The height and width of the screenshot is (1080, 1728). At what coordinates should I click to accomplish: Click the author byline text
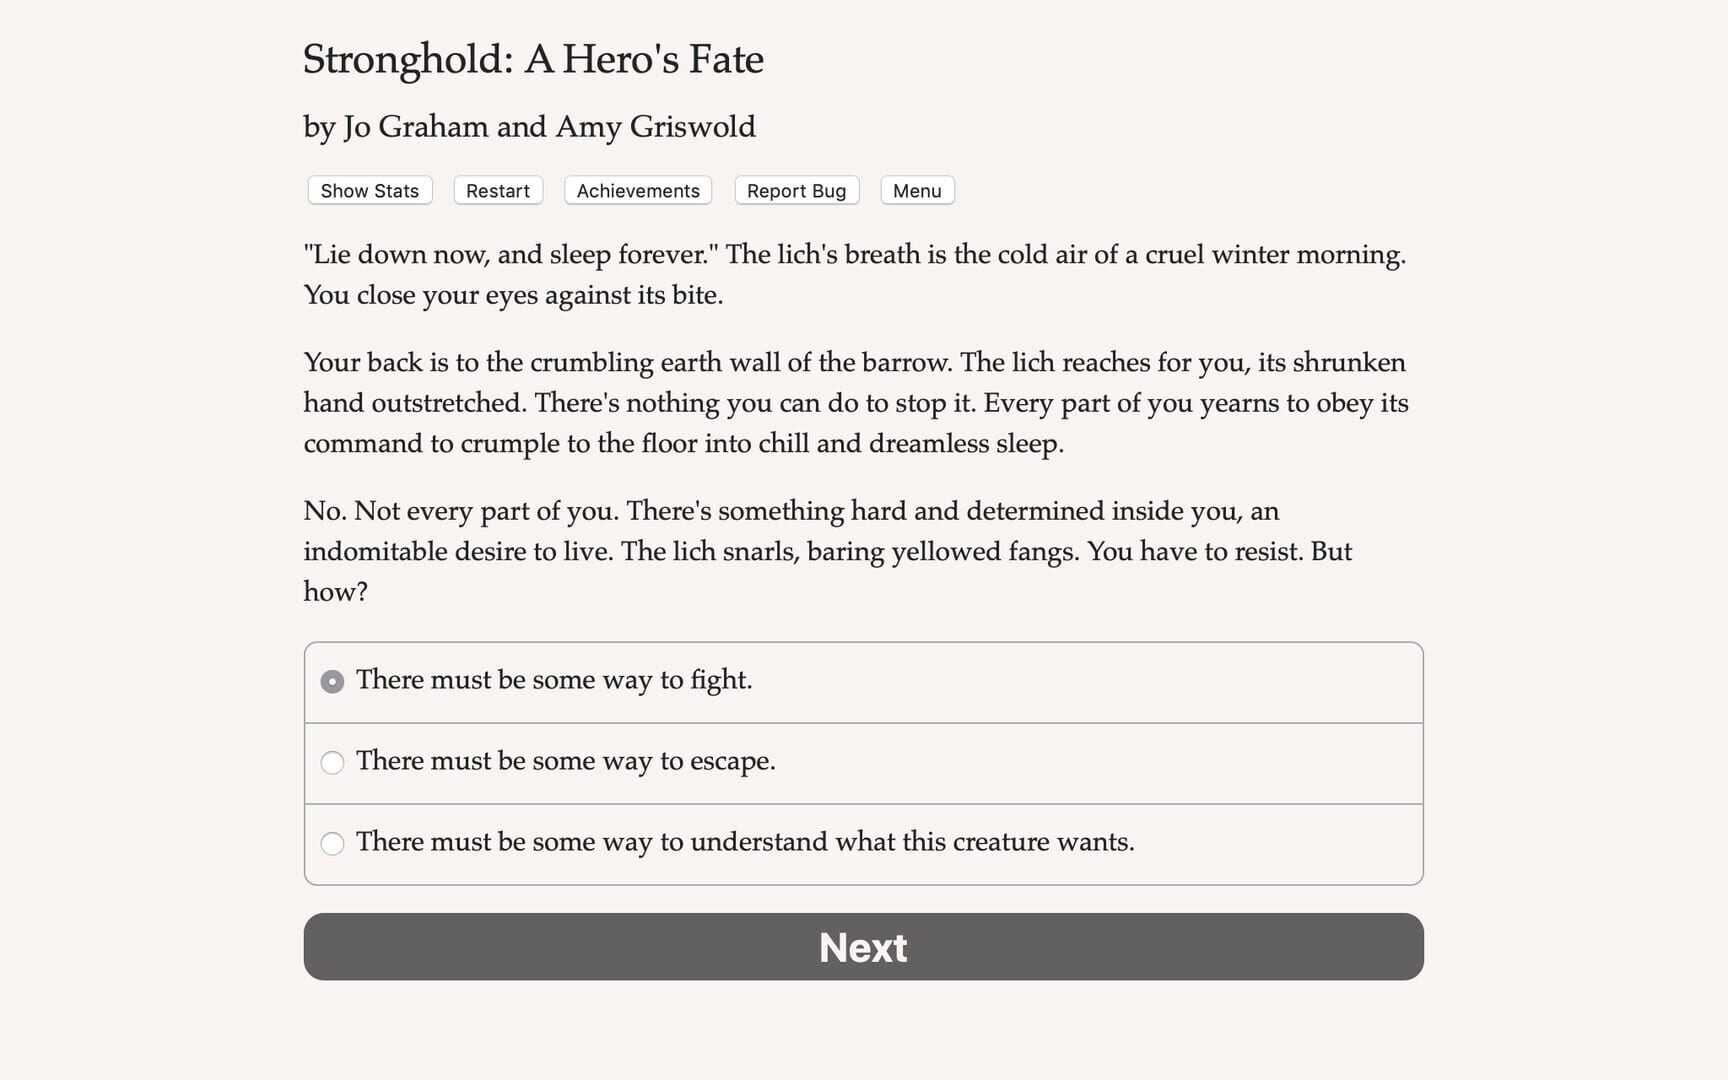pyautogui.click(x=529, y=127)
